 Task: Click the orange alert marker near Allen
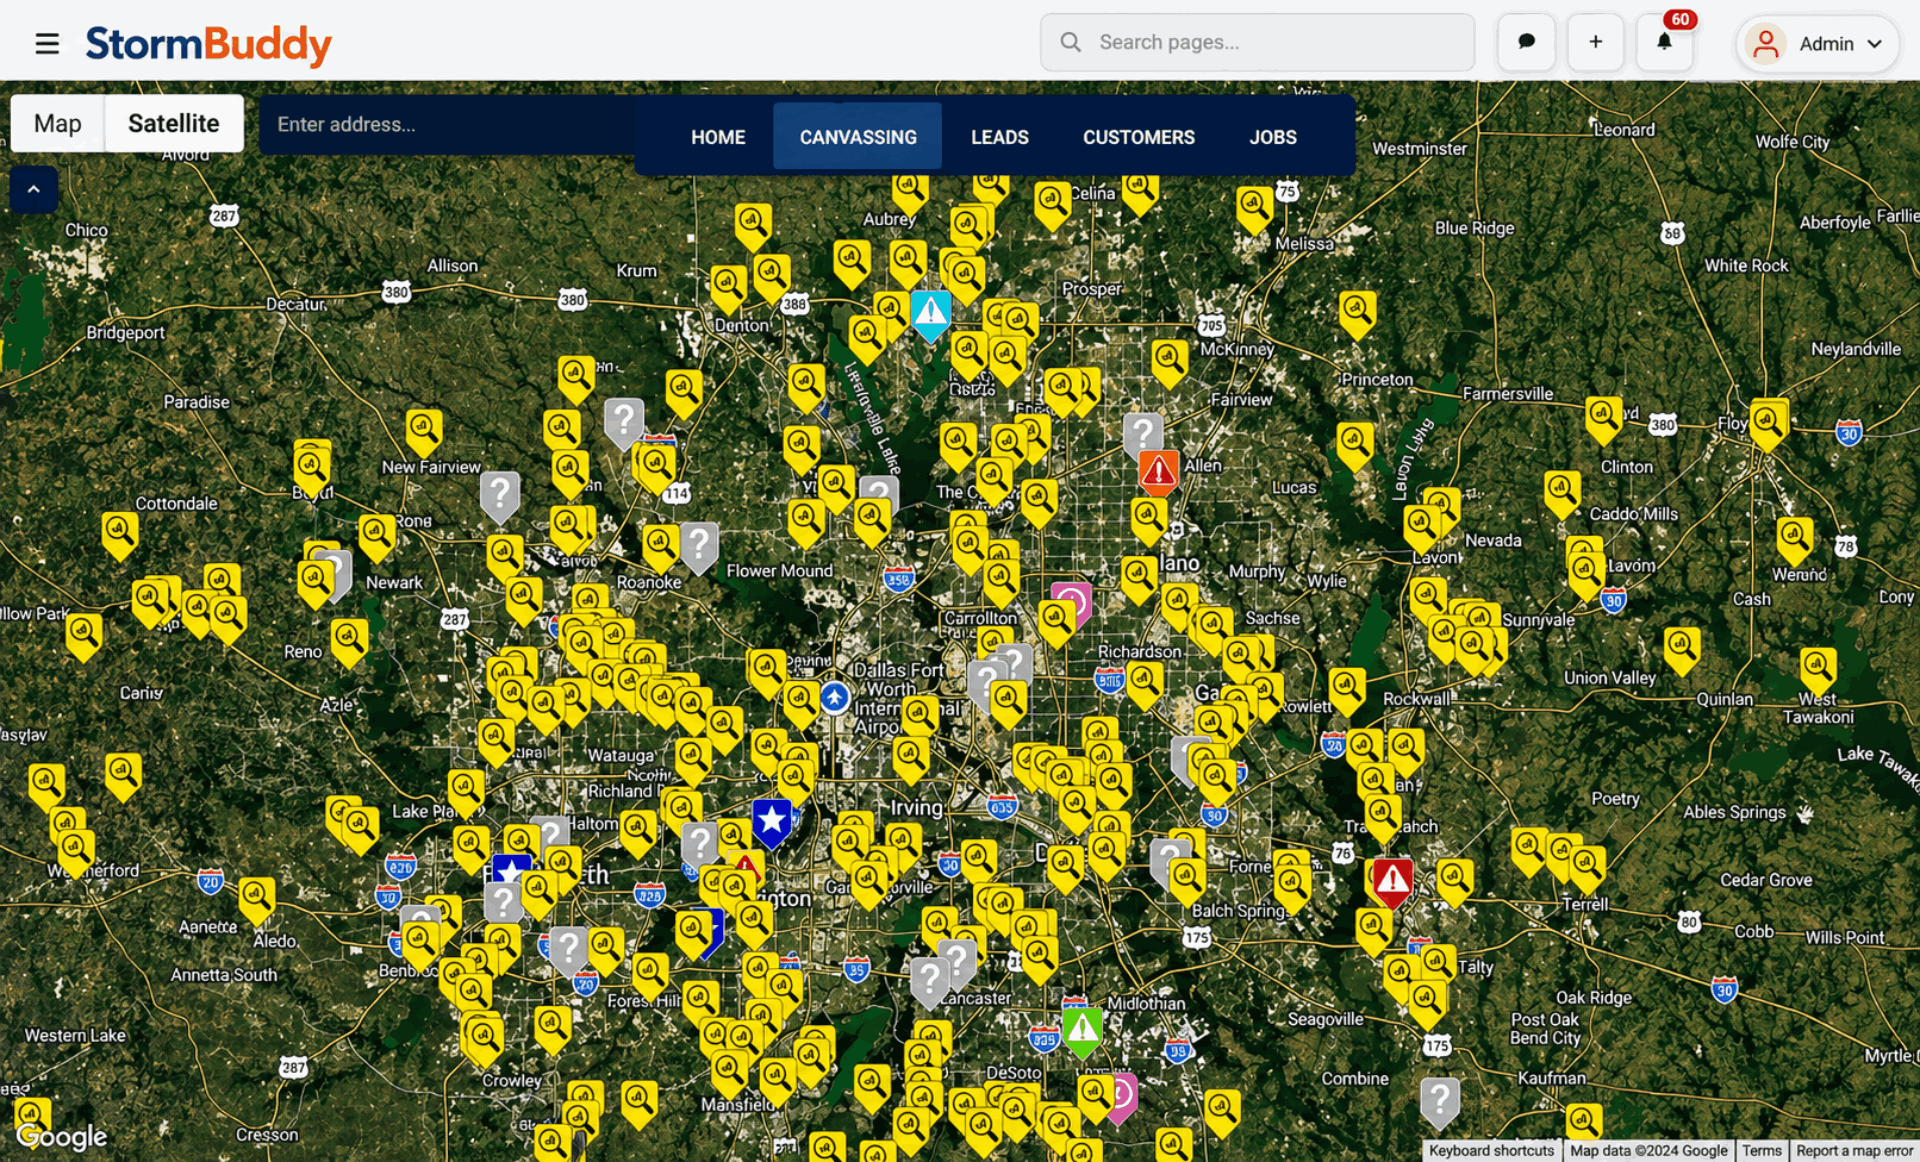click(1159, 471)
